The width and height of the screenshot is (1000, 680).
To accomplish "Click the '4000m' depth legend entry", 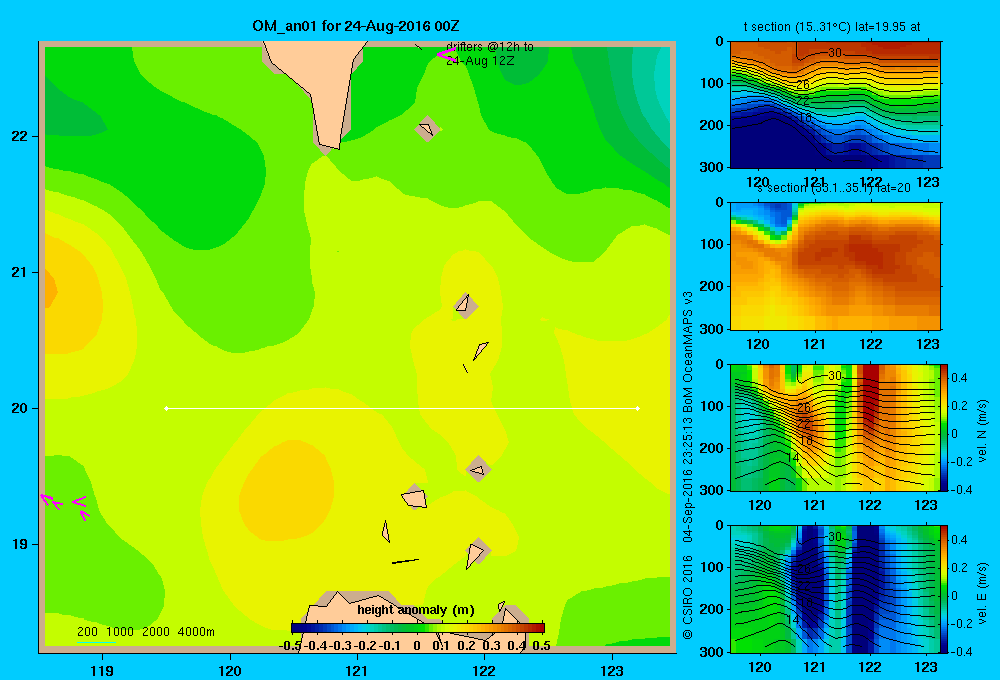I will (196, 632).
